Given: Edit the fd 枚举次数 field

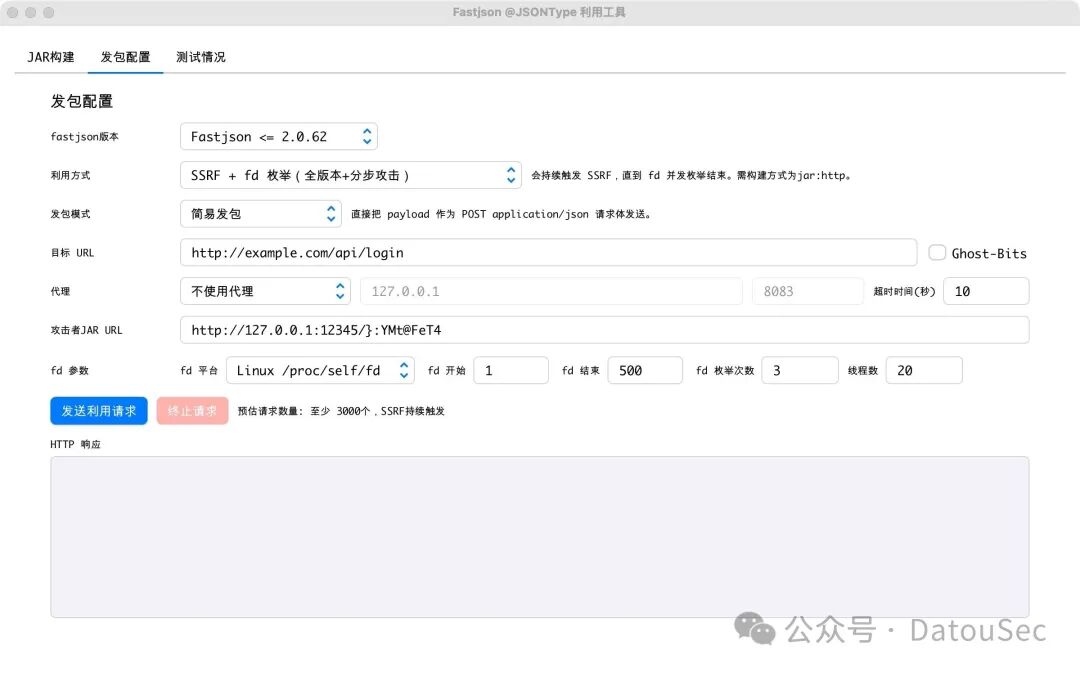Looking at the screenshot, I should click(x=800, y=371).
